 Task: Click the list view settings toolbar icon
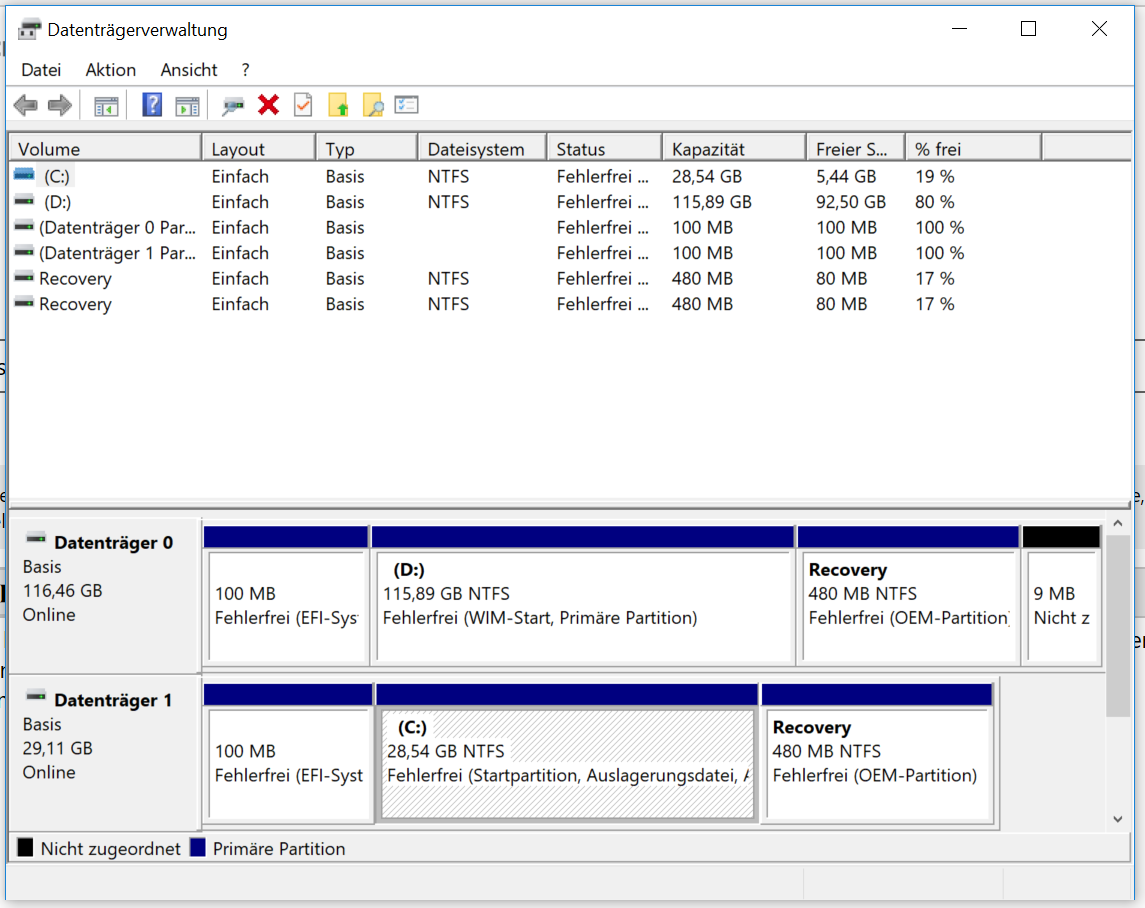point(406,105)
